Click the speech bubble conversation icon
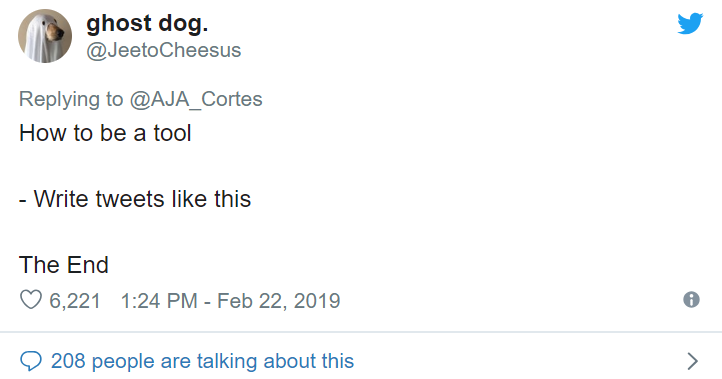 [x=31, y=361]
